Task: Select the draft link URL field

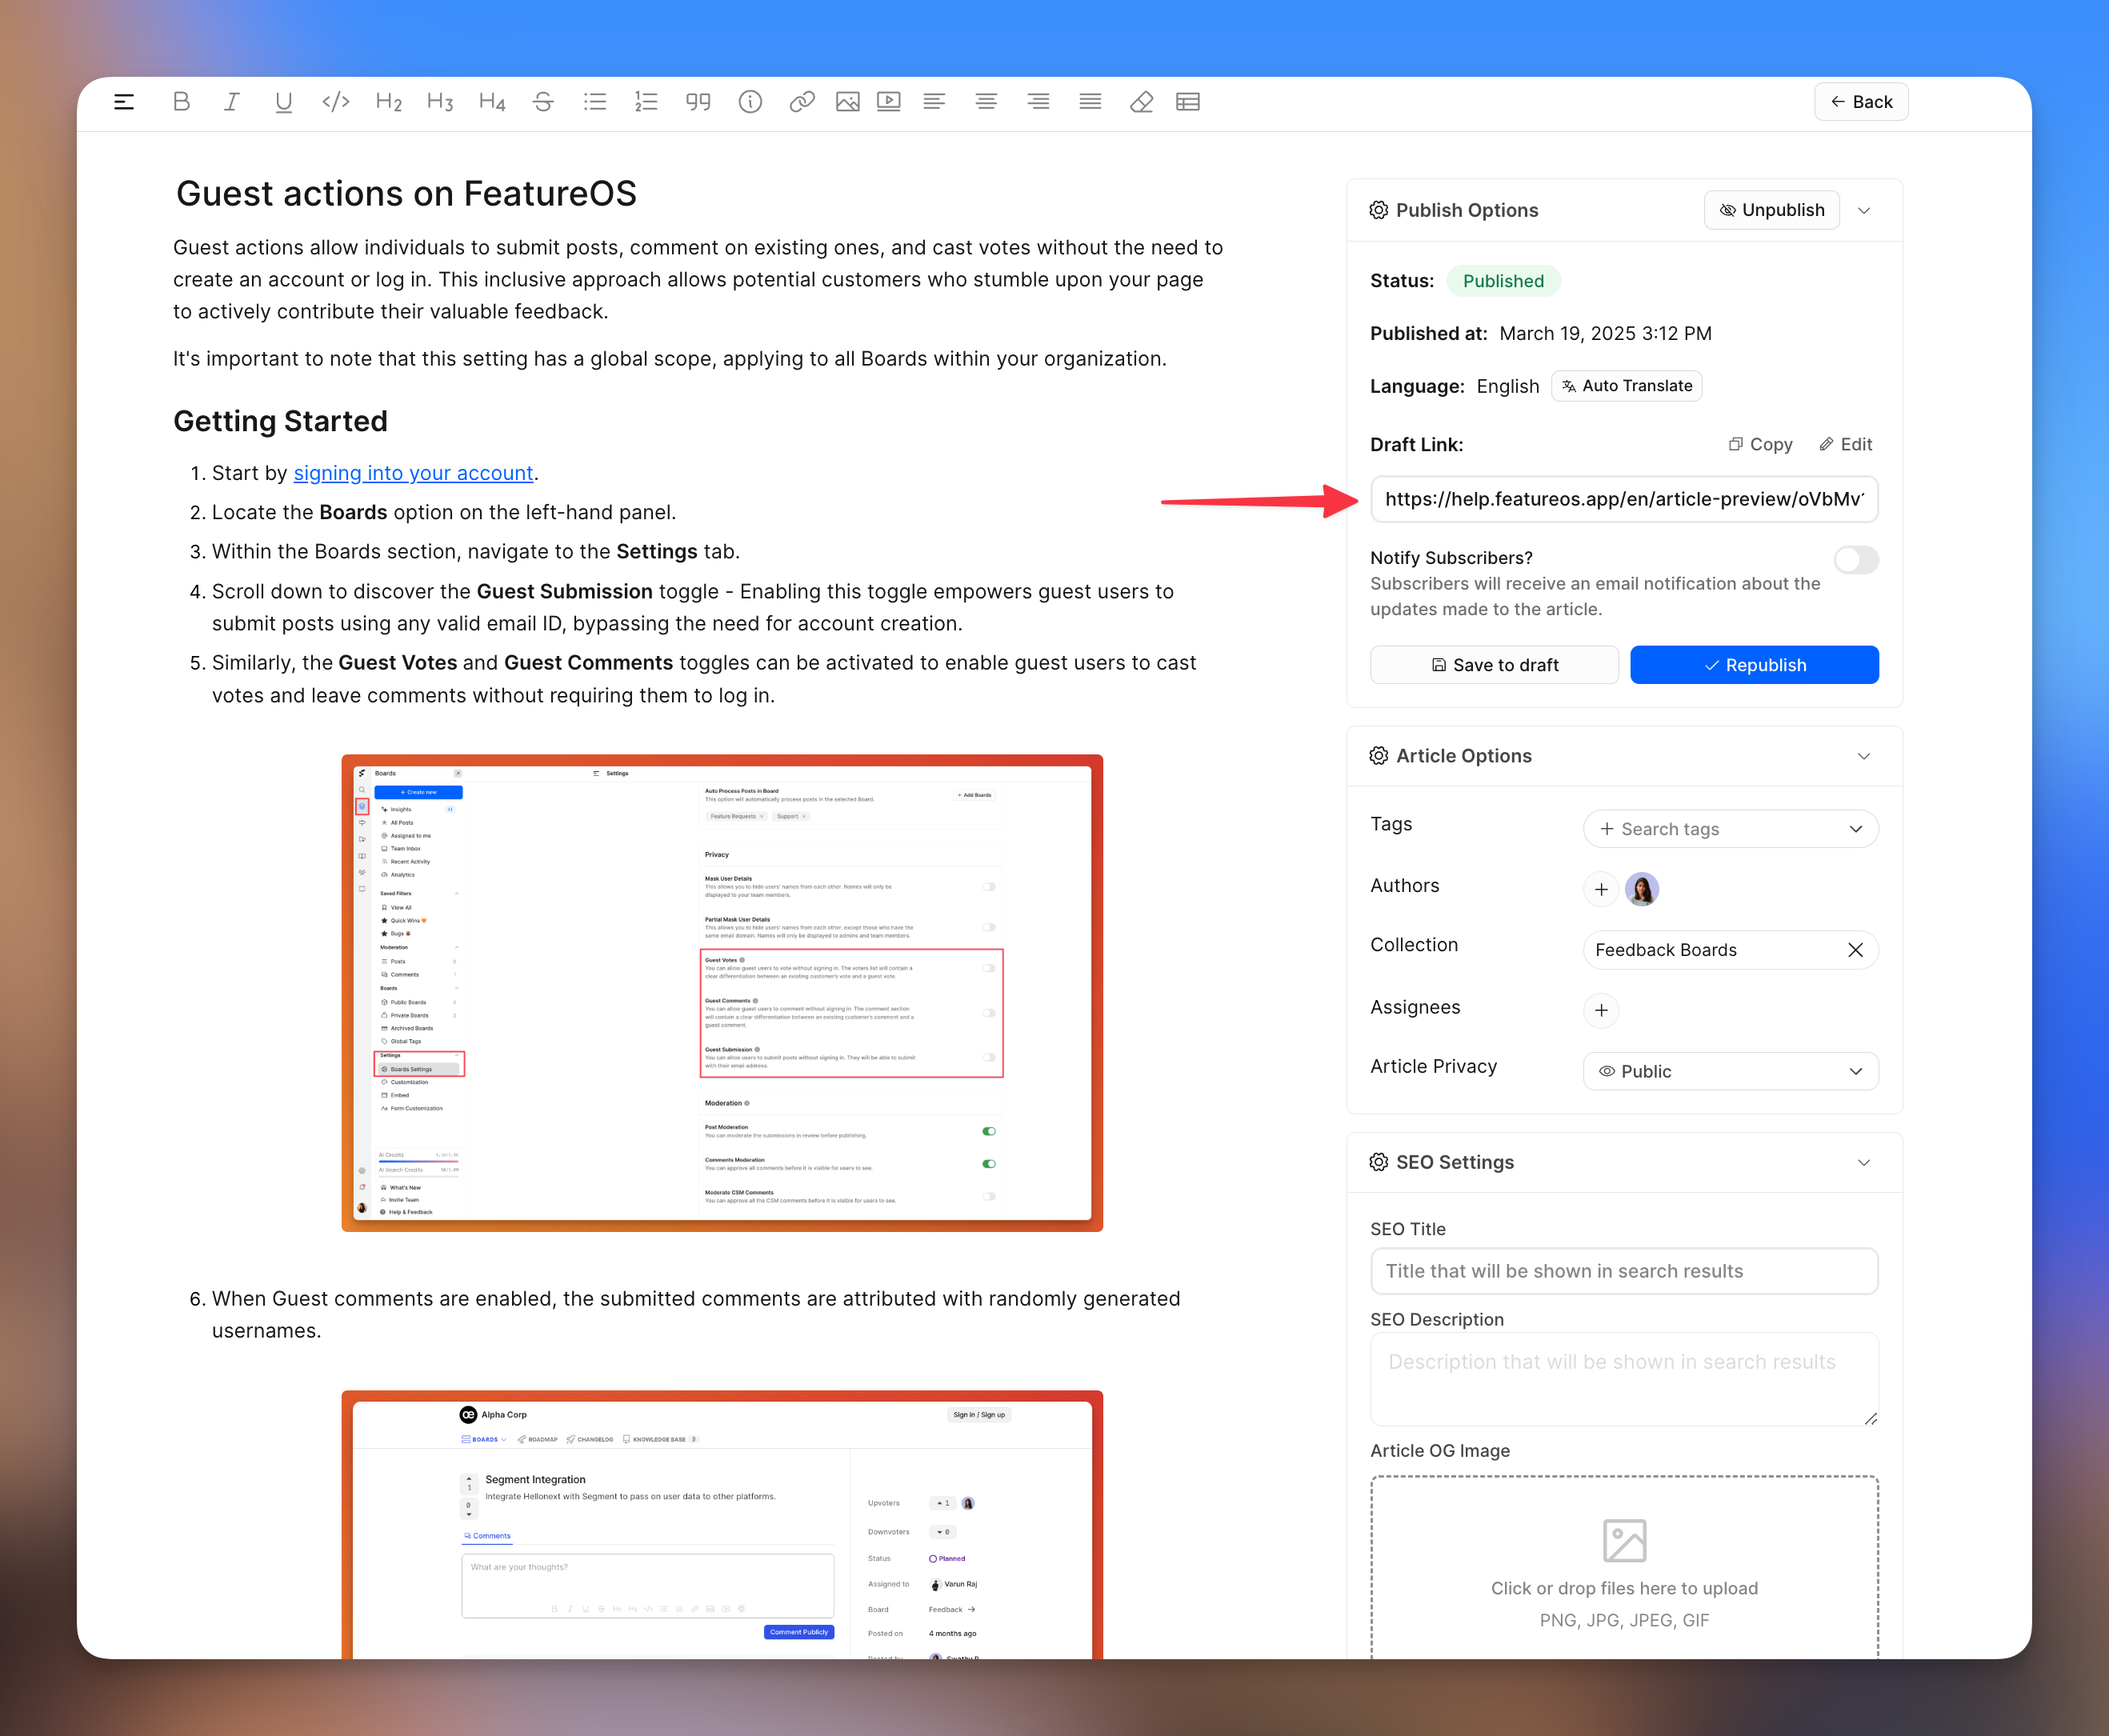Action: [x=1624, y=499]
